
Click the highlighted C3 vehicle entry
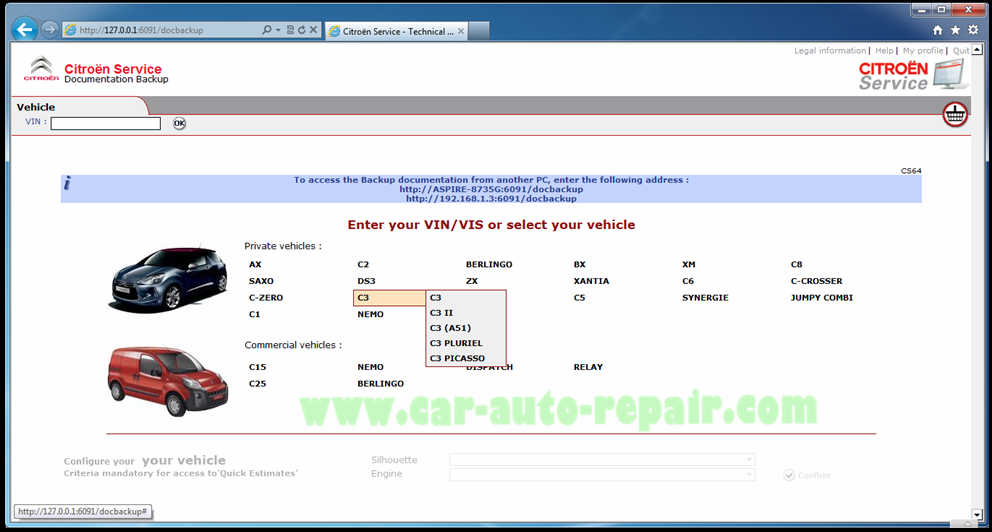[x=389, y=297]
